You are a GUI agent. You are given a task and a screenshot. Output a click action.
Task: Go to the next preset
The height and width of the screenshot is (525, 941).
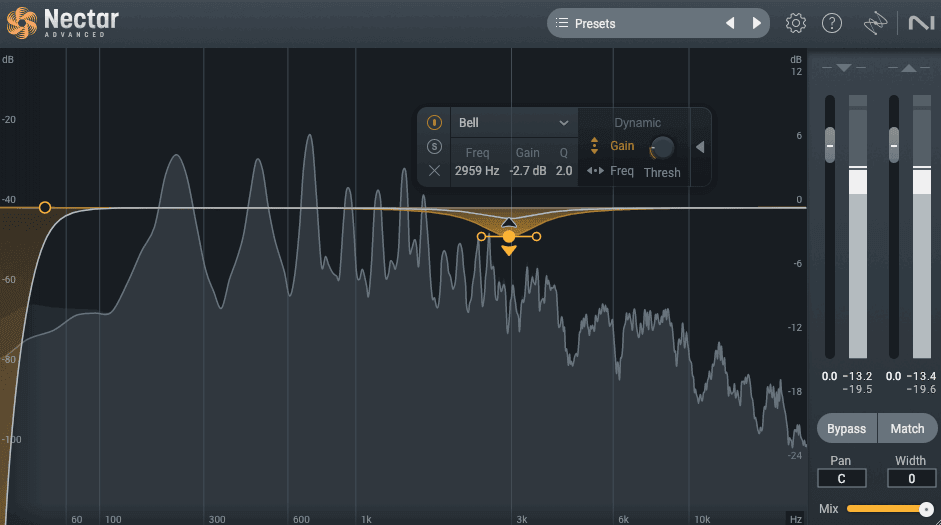757,23
